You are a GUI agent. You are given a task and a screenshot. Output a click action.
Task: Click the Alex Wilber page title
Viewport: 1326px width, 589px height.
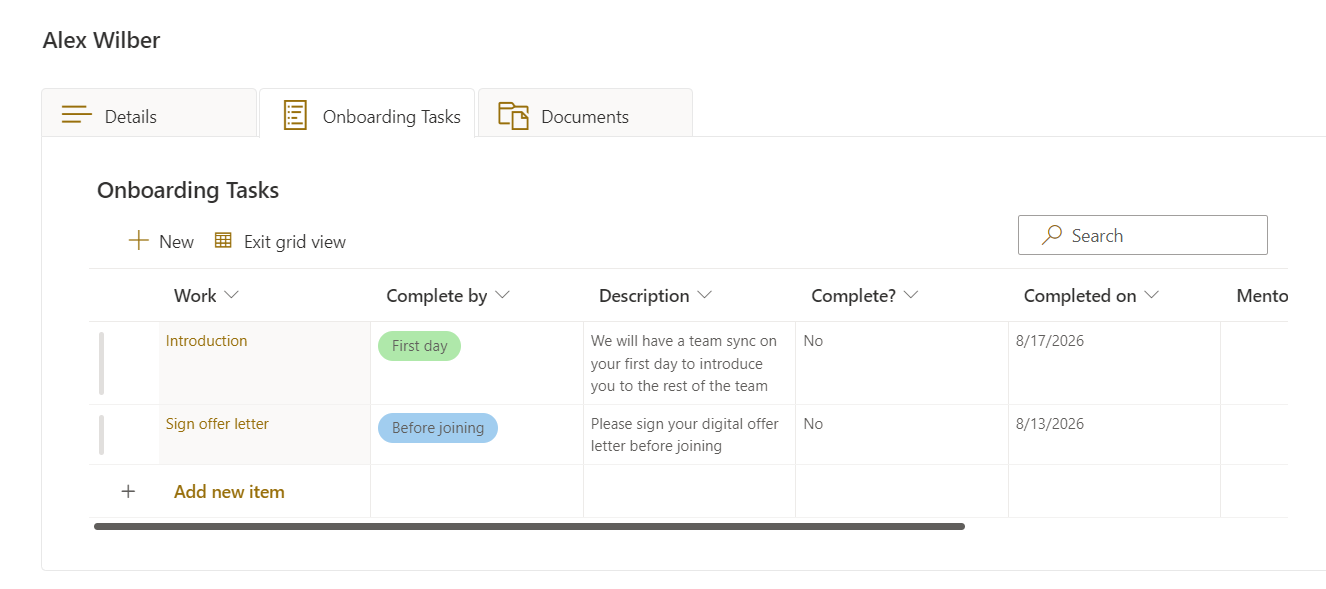click(x=101, y=40)
